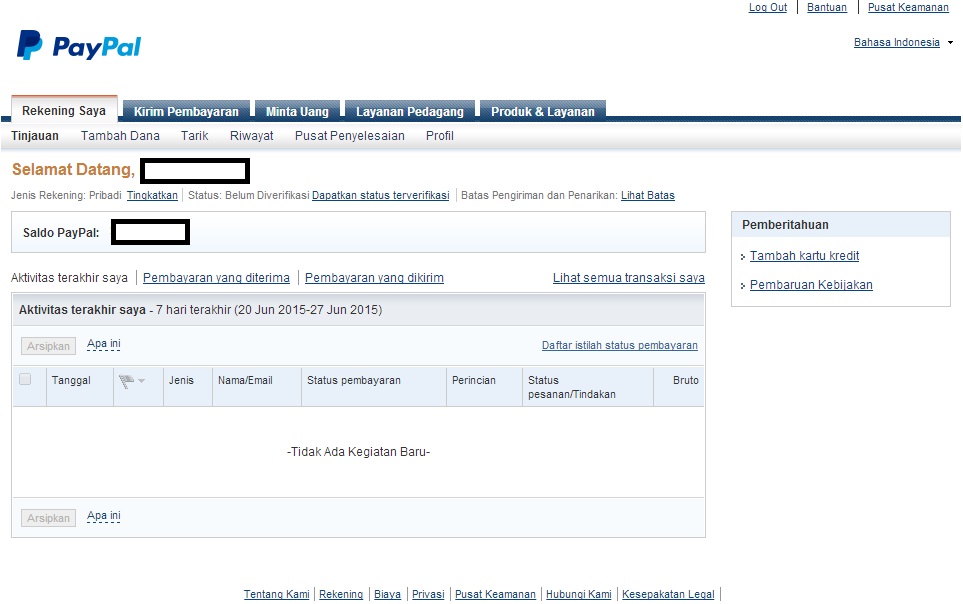Show Pembayaran yang diterima
The height and width of the screenshot is (604, 963).
(216, 278)
